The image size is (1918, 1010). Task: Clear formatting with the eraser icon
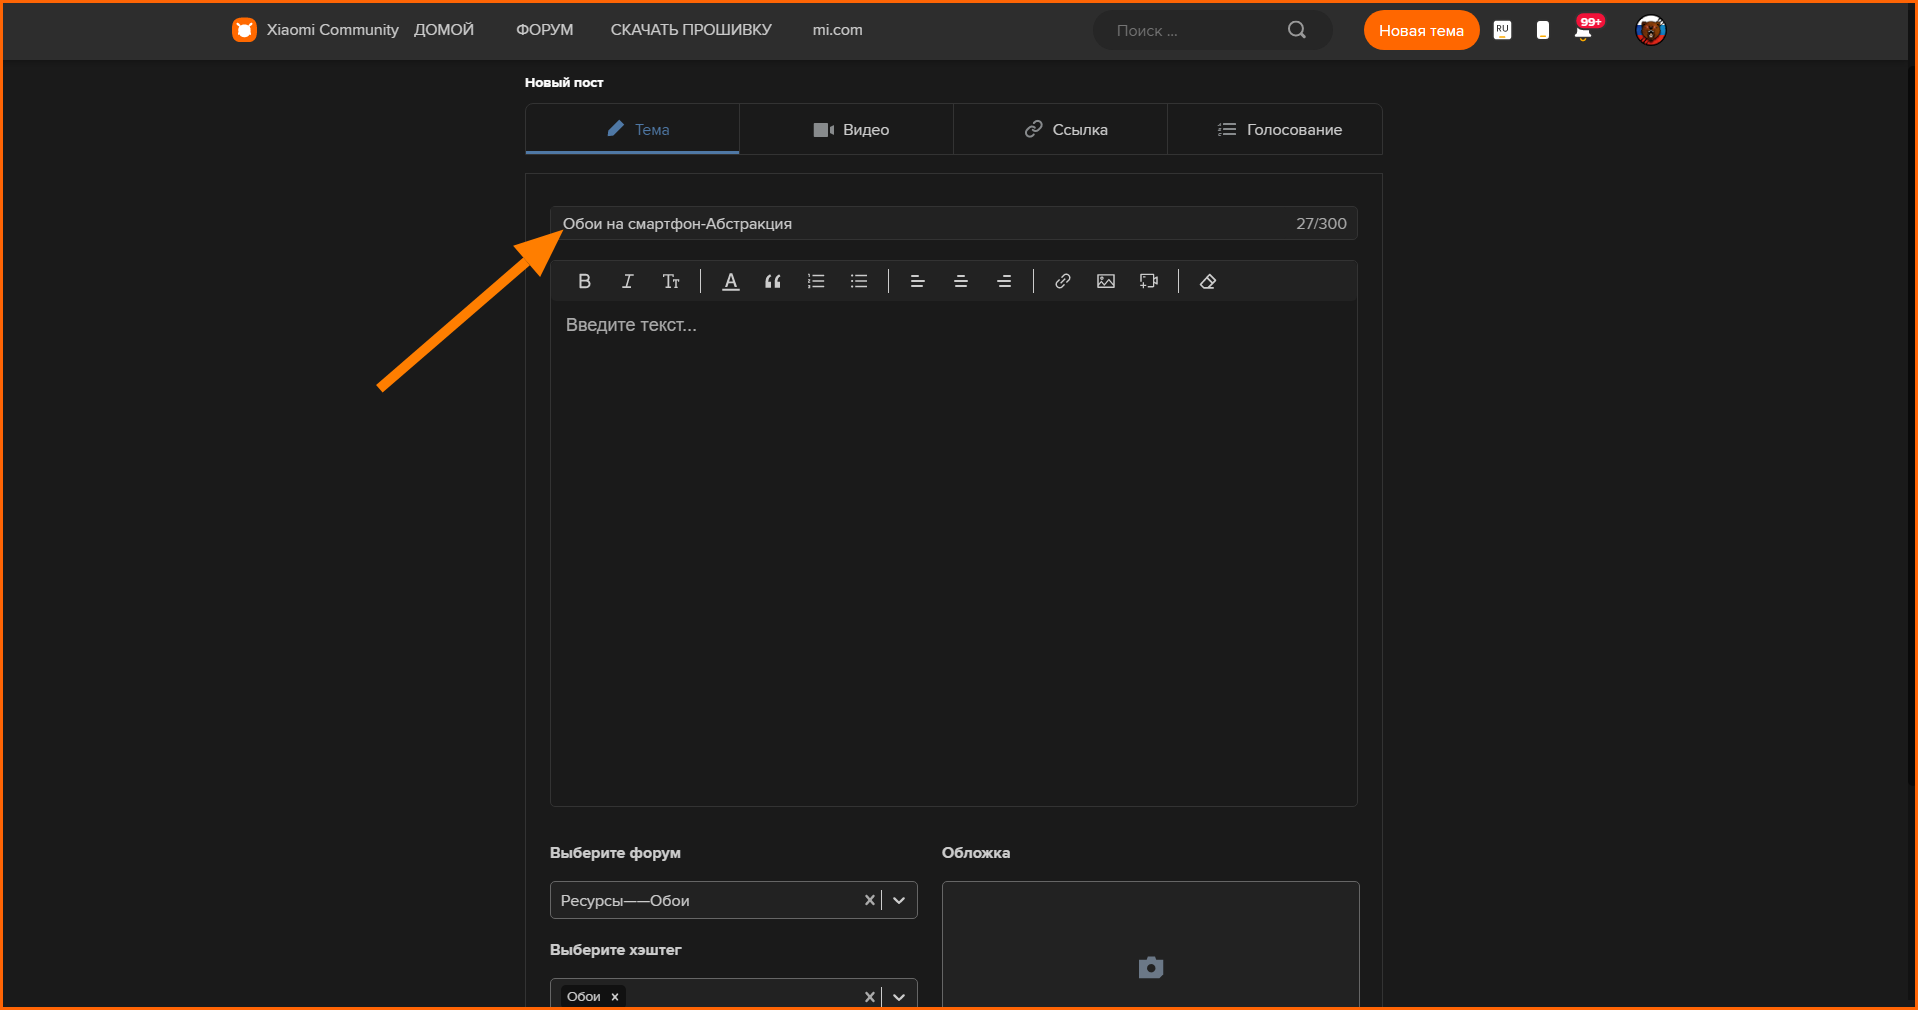coord(1208,281)
